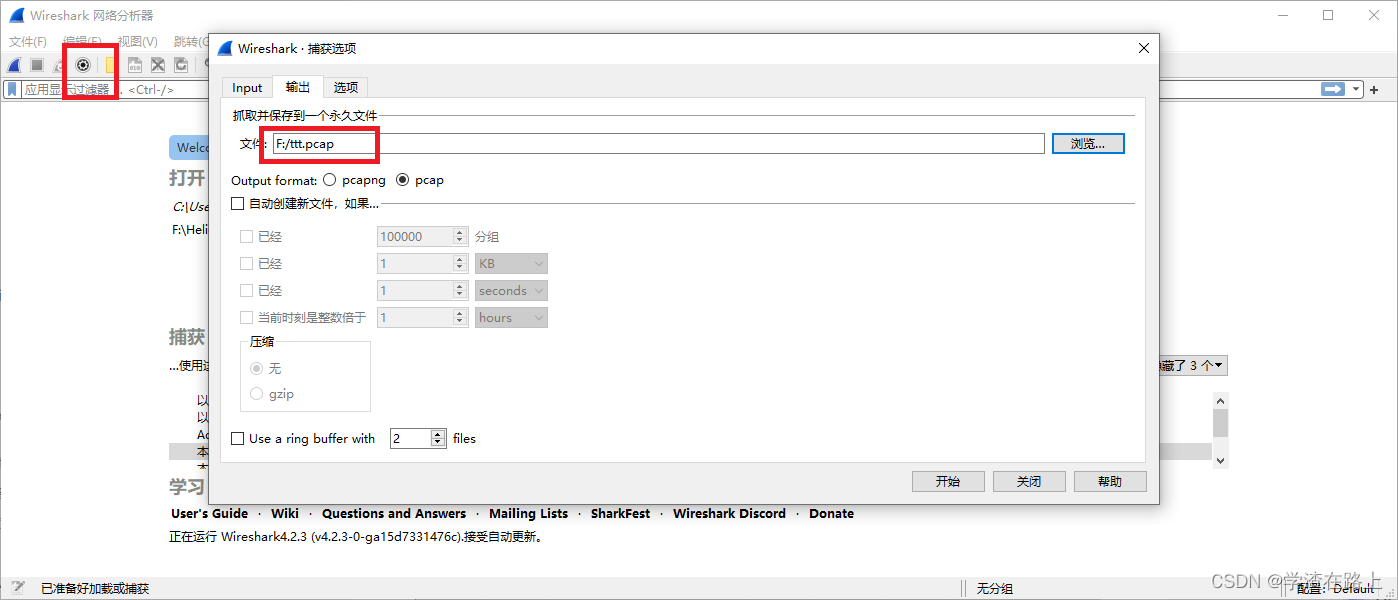The width and height of the screenshot is (1398, 600).
Task: Click 配置: Default profile in status bar
Action: pos(1335,589)
